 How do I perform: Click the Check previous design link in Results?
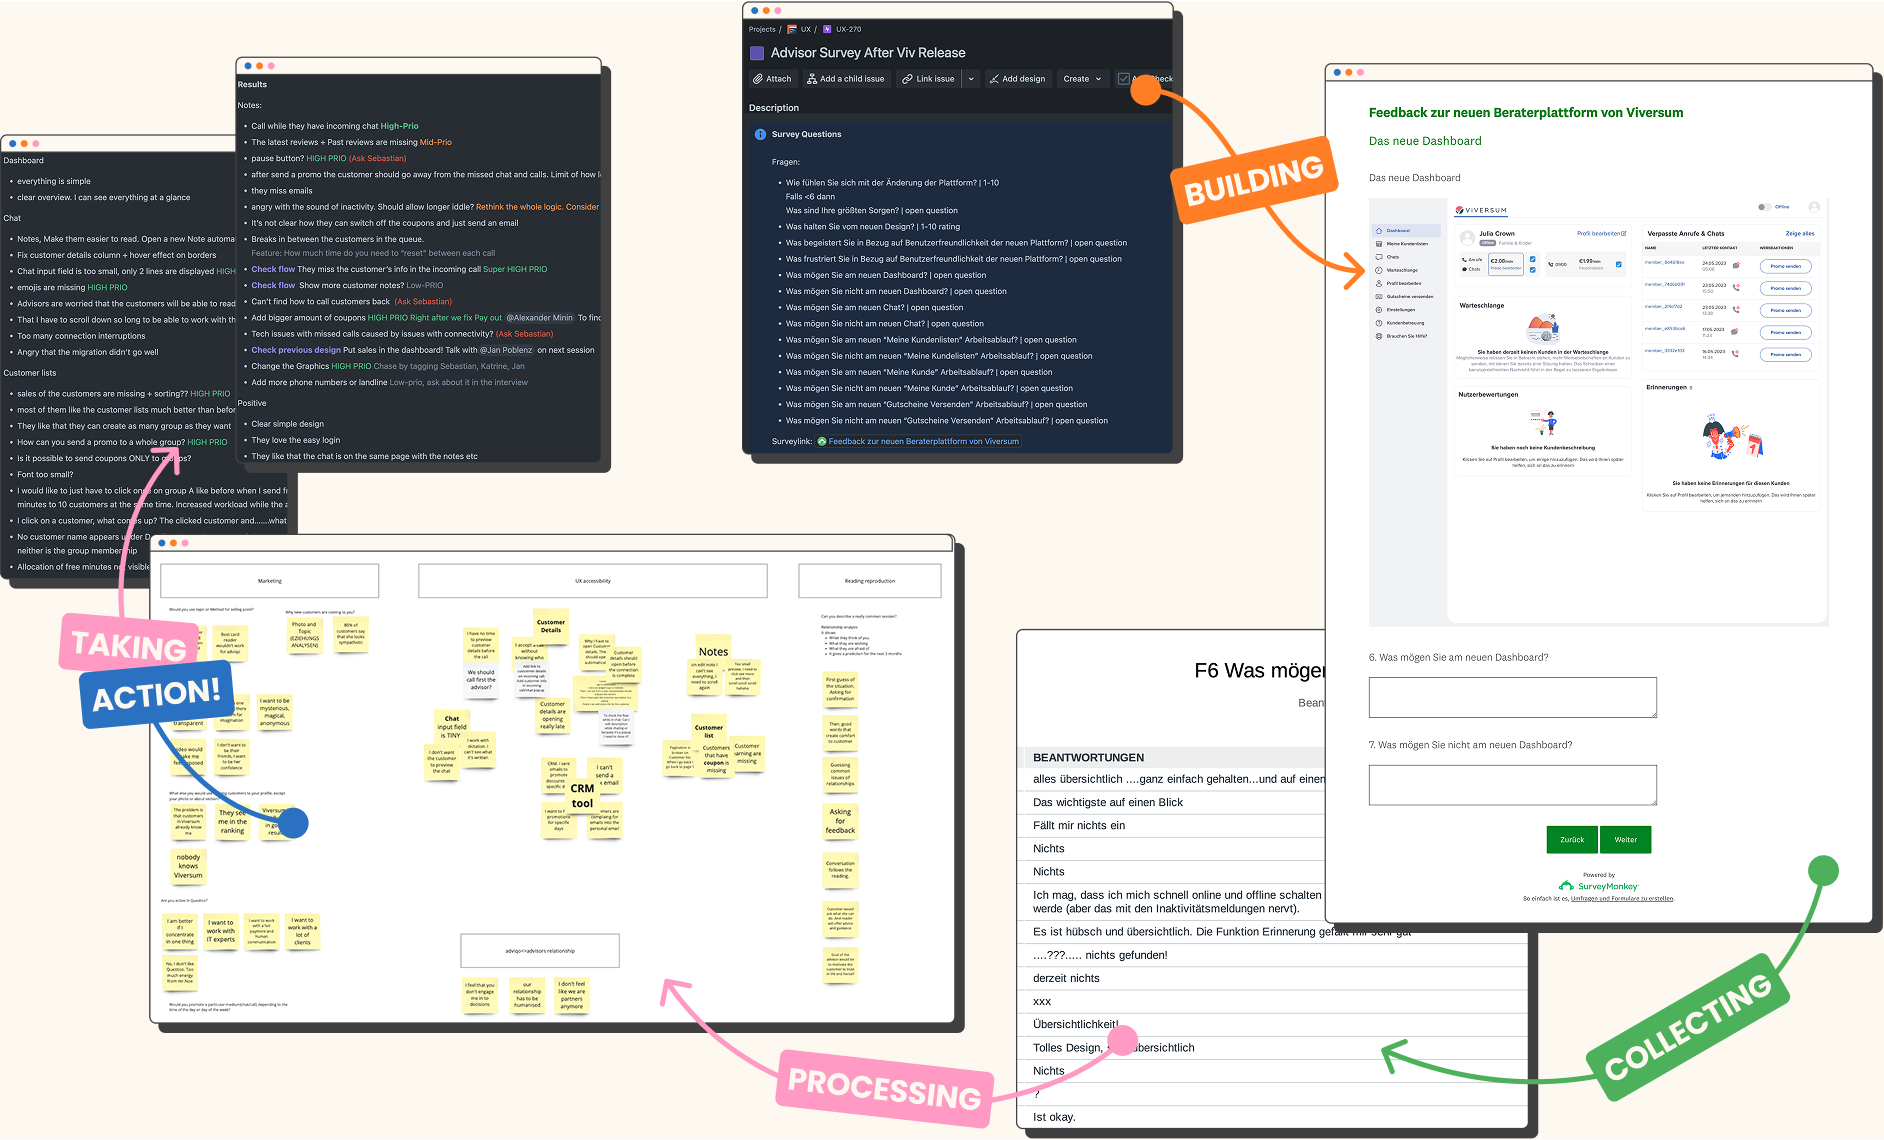click(296, 350)
